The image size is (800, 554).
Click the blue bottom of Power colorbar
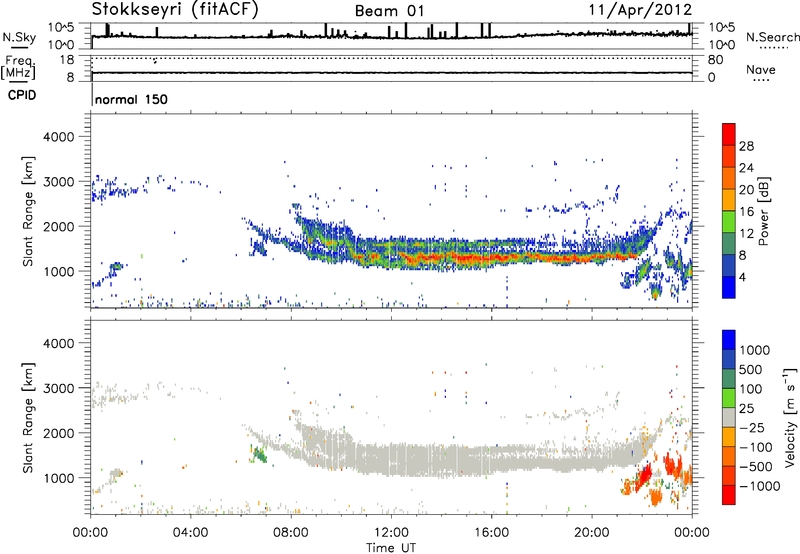point(729,287)
